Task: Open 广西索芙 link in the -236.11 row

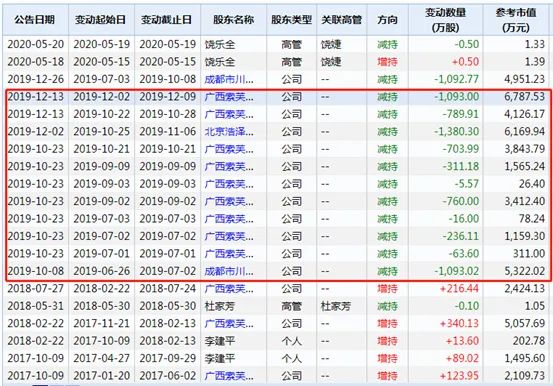Action: [229, 236]
